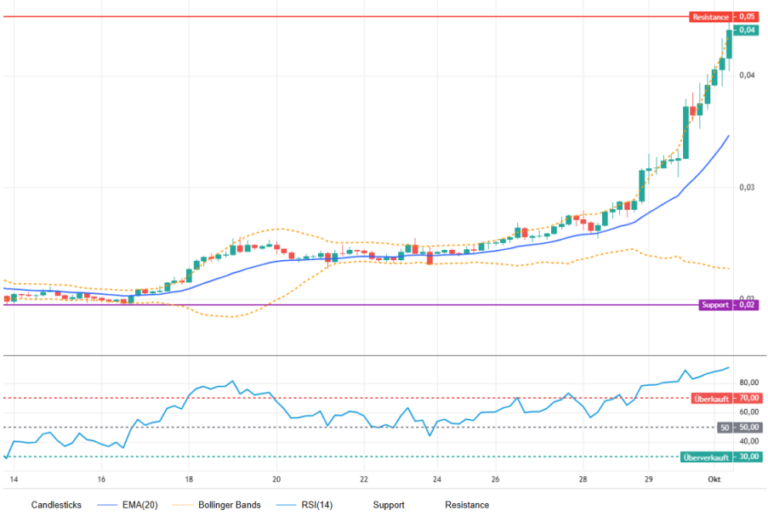The image size is (768, 527).
Task: Select the red Resistance line tag
Action: coord(711,17)
